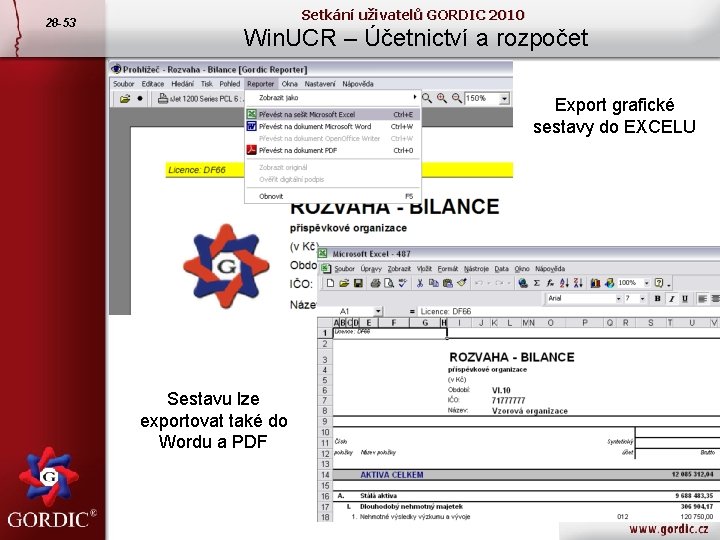This screenshot has width=720, height=540.
Task: Open the Tisk menu
Action: (207, 84)
